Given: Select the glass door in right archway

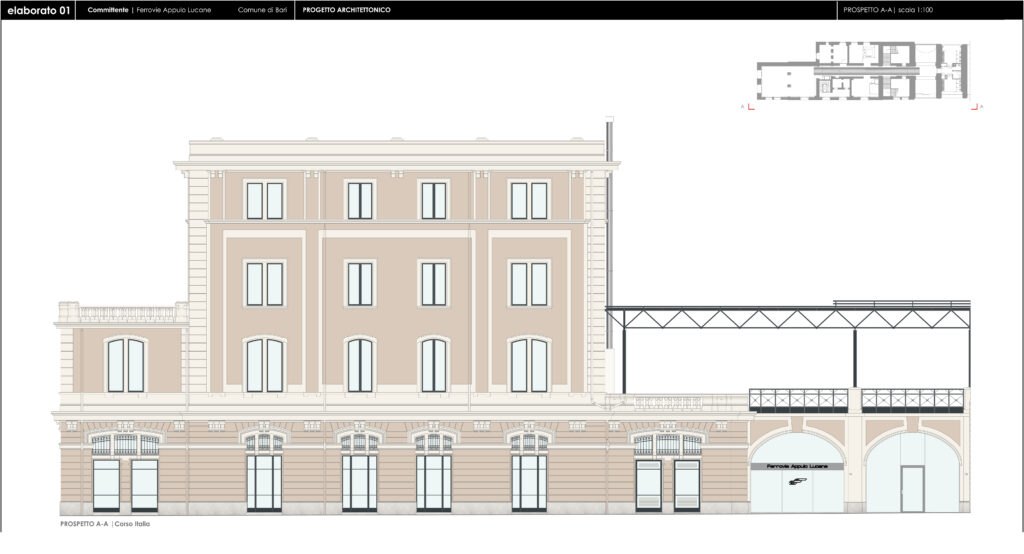Looking at the screenshot, I should pos(911,488).
